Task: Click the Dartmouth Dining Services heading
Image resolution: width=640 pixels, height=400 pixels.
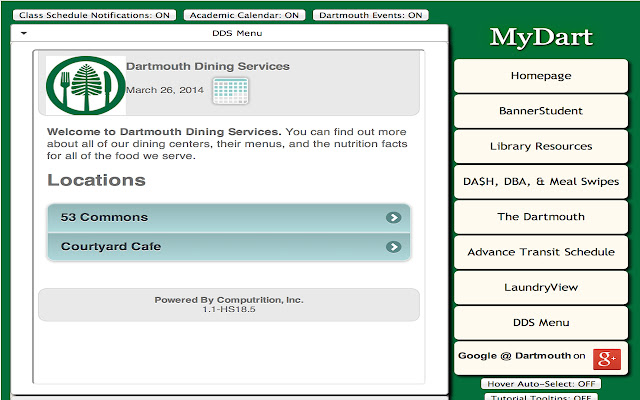Action: coord(208,67)
